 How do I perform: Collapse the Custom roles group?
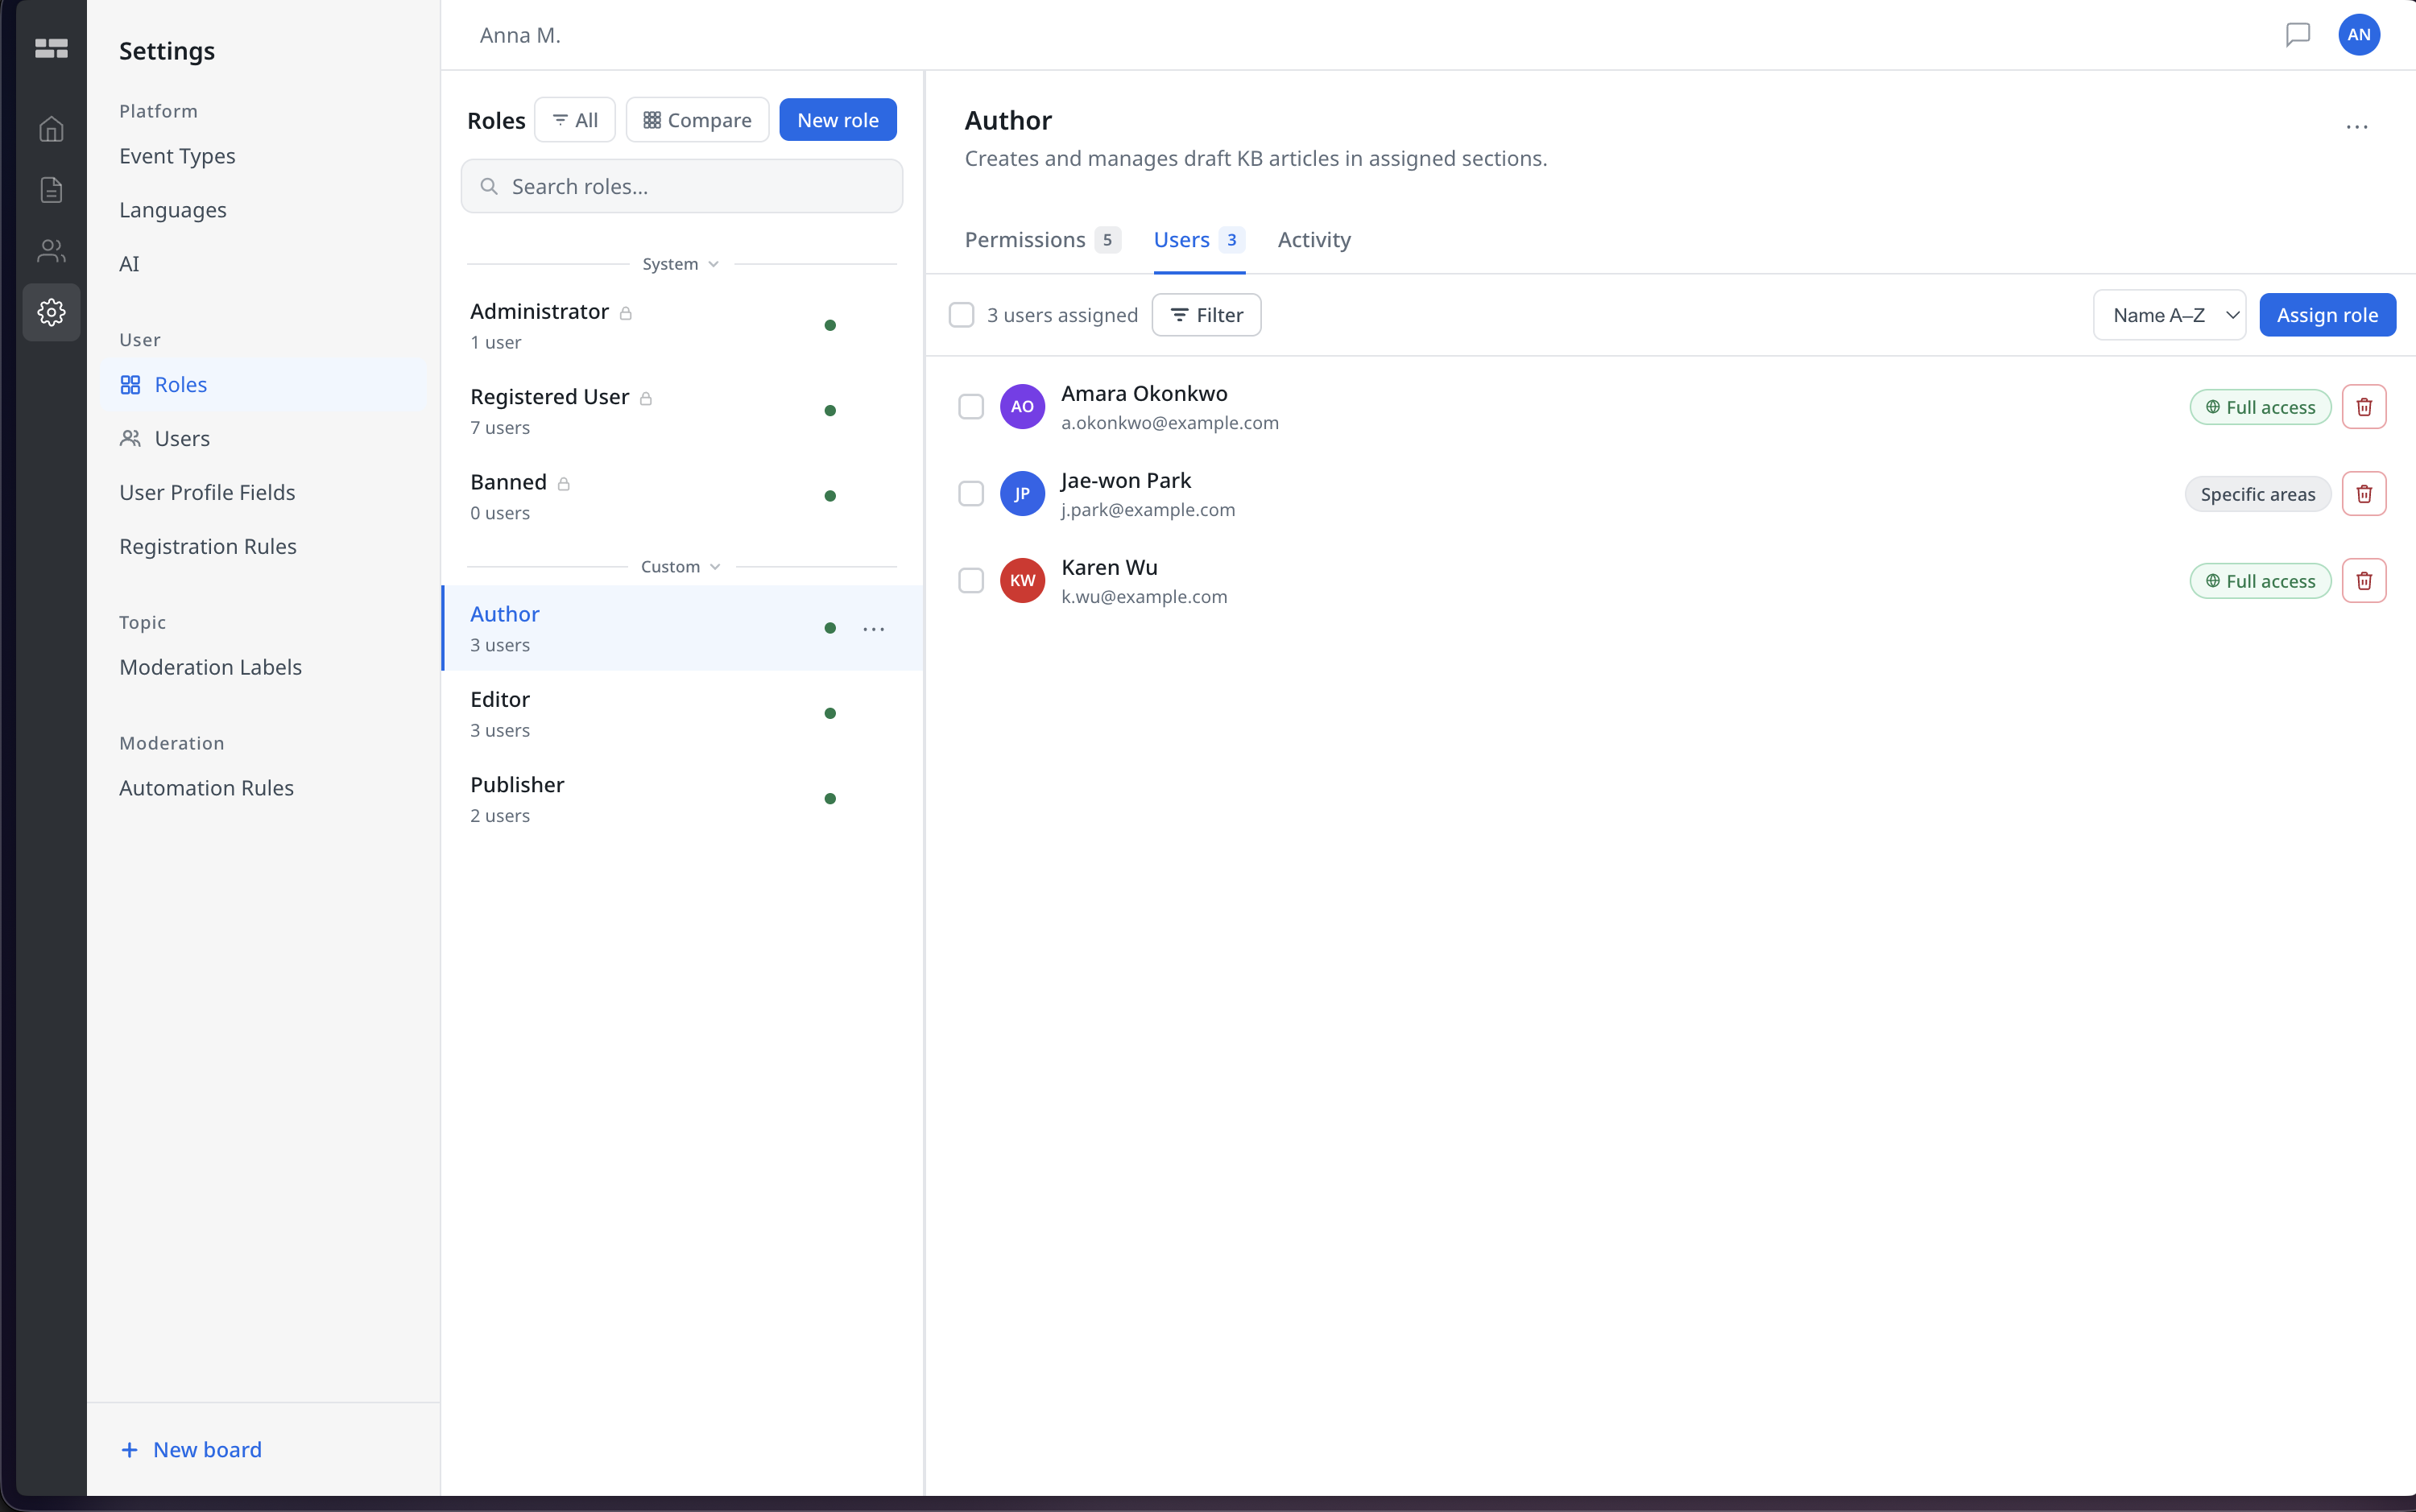(x=681, y=567)
